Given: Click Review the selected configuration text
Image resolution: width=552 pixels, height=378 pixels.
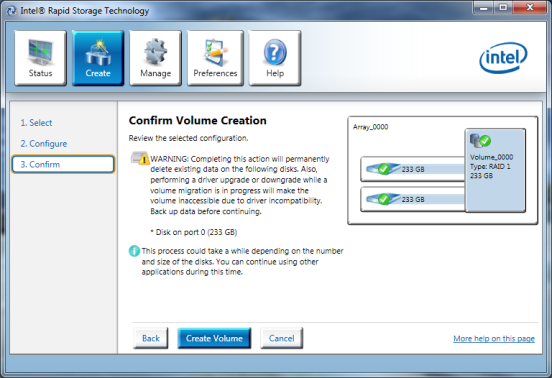Looking at the screenshot, I should coord(188,138).
